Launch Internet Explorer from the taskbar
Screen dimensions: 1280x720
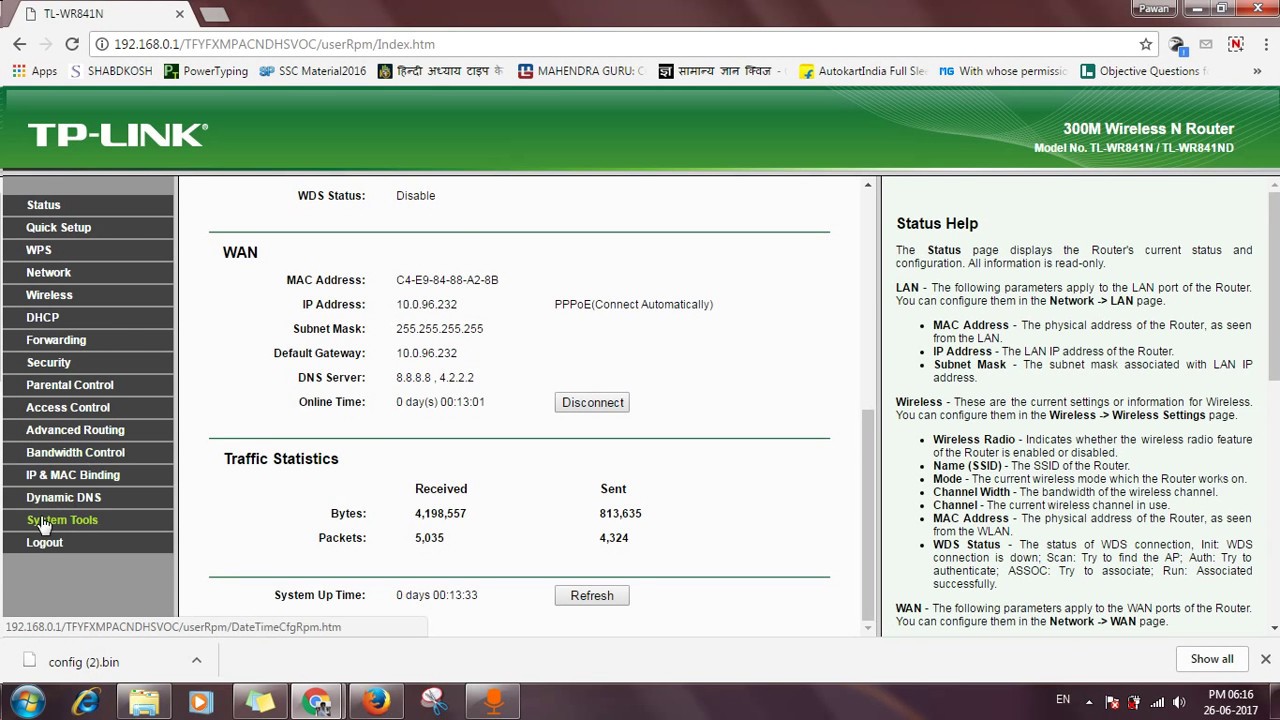click(x=86, y=702)
